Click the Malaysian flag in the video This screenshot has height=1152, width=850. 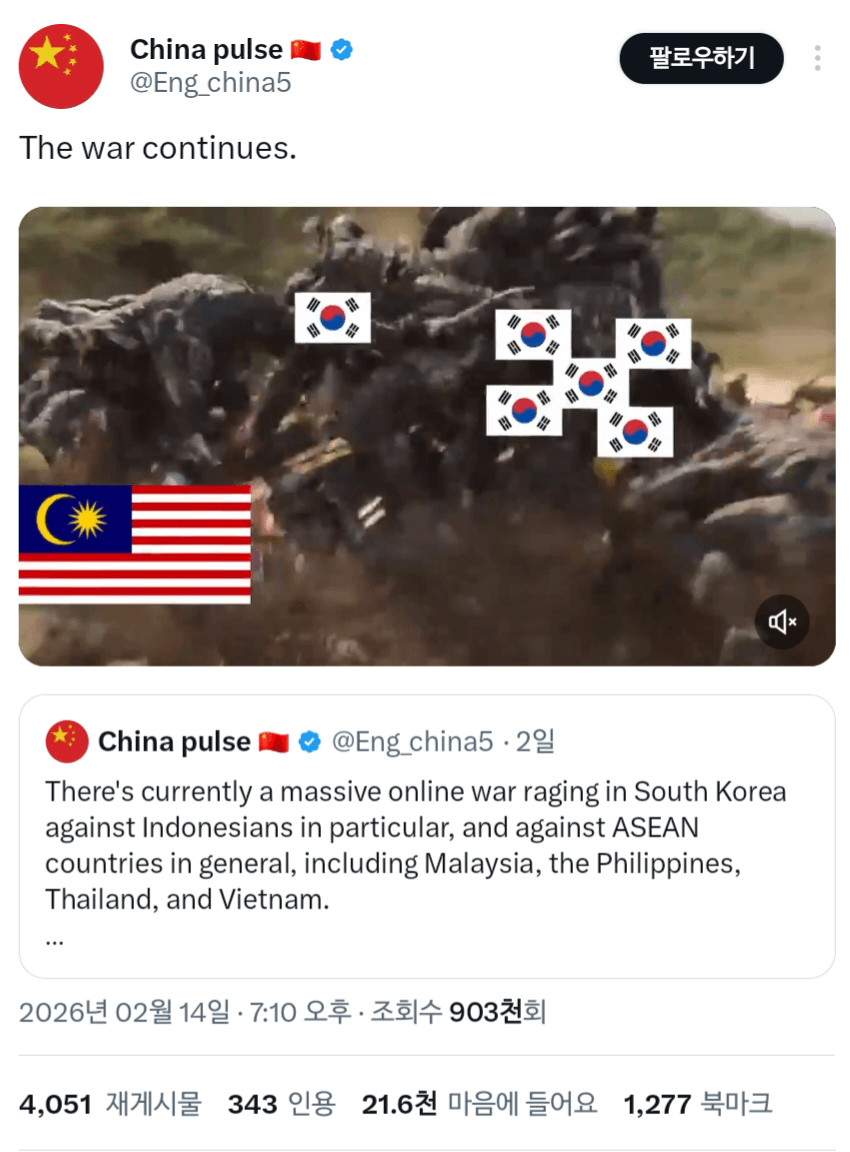click(x=134, y=544)
